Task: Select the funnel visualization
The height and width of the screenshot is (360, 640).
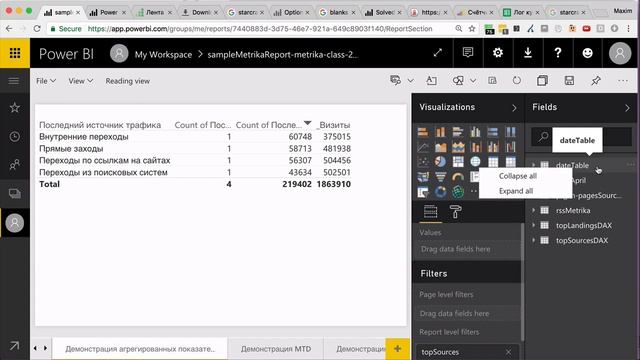Action: pos(440,177)
